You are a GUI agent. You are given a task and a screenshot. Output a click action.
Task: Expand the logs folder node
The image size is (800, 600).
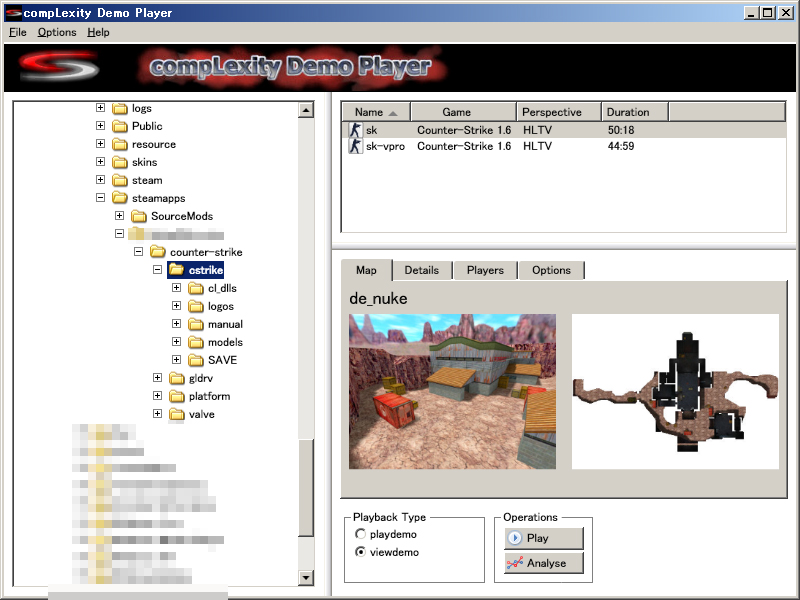point(101,108)
